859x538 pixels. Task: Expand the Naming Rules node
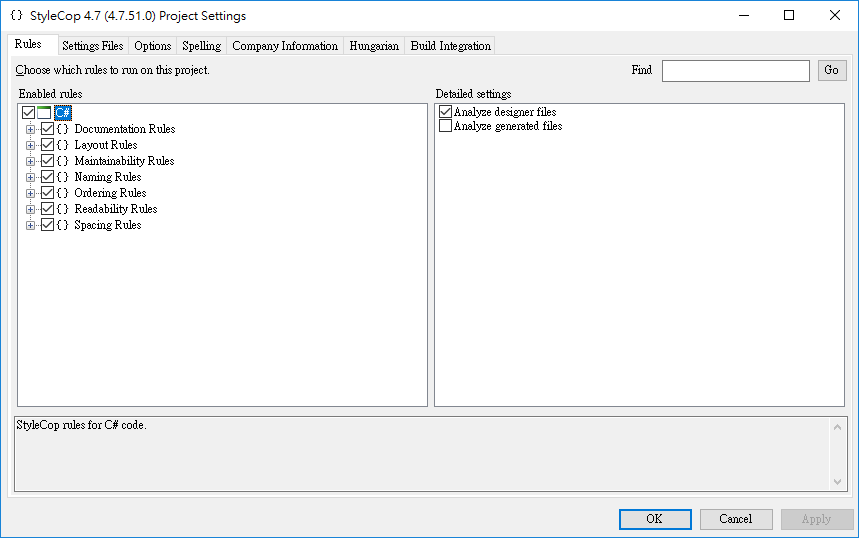[30, 178]
